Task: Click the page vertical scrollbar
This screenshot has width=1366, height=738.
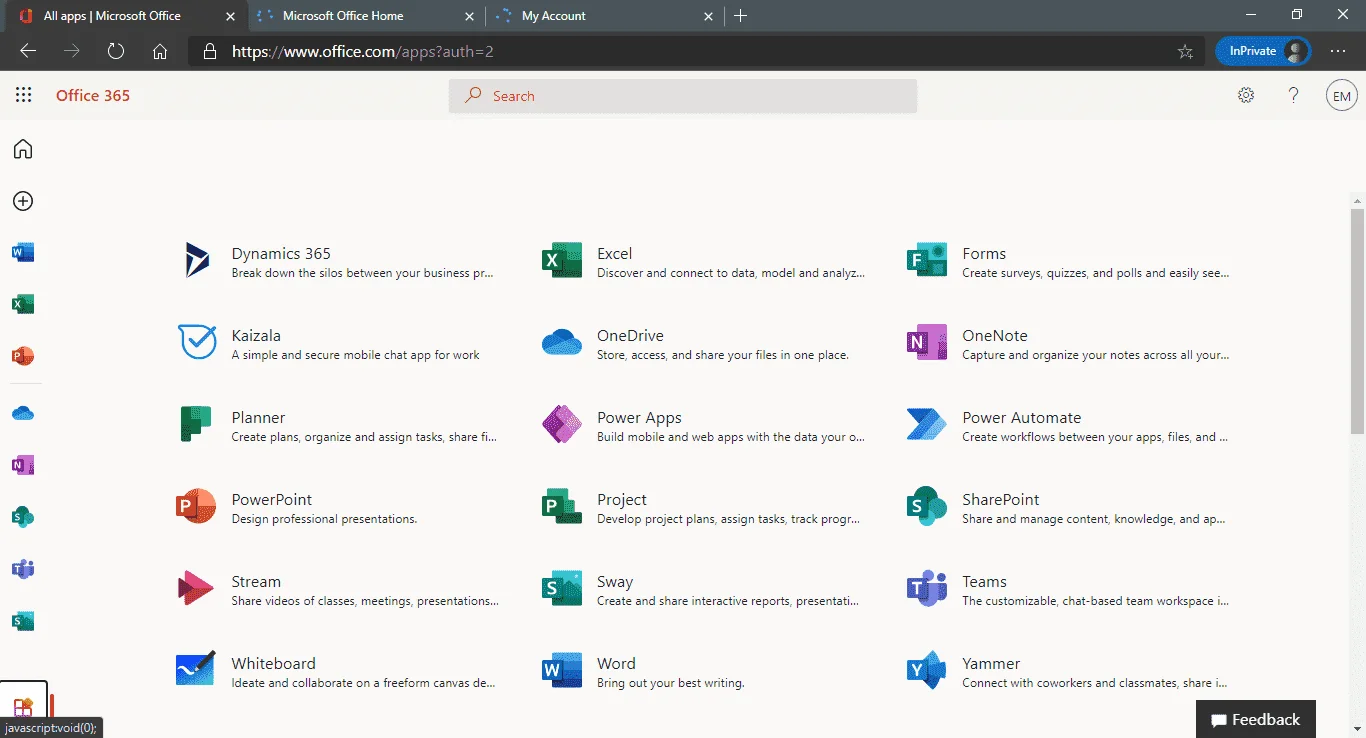Action: tap(1357, 320)
